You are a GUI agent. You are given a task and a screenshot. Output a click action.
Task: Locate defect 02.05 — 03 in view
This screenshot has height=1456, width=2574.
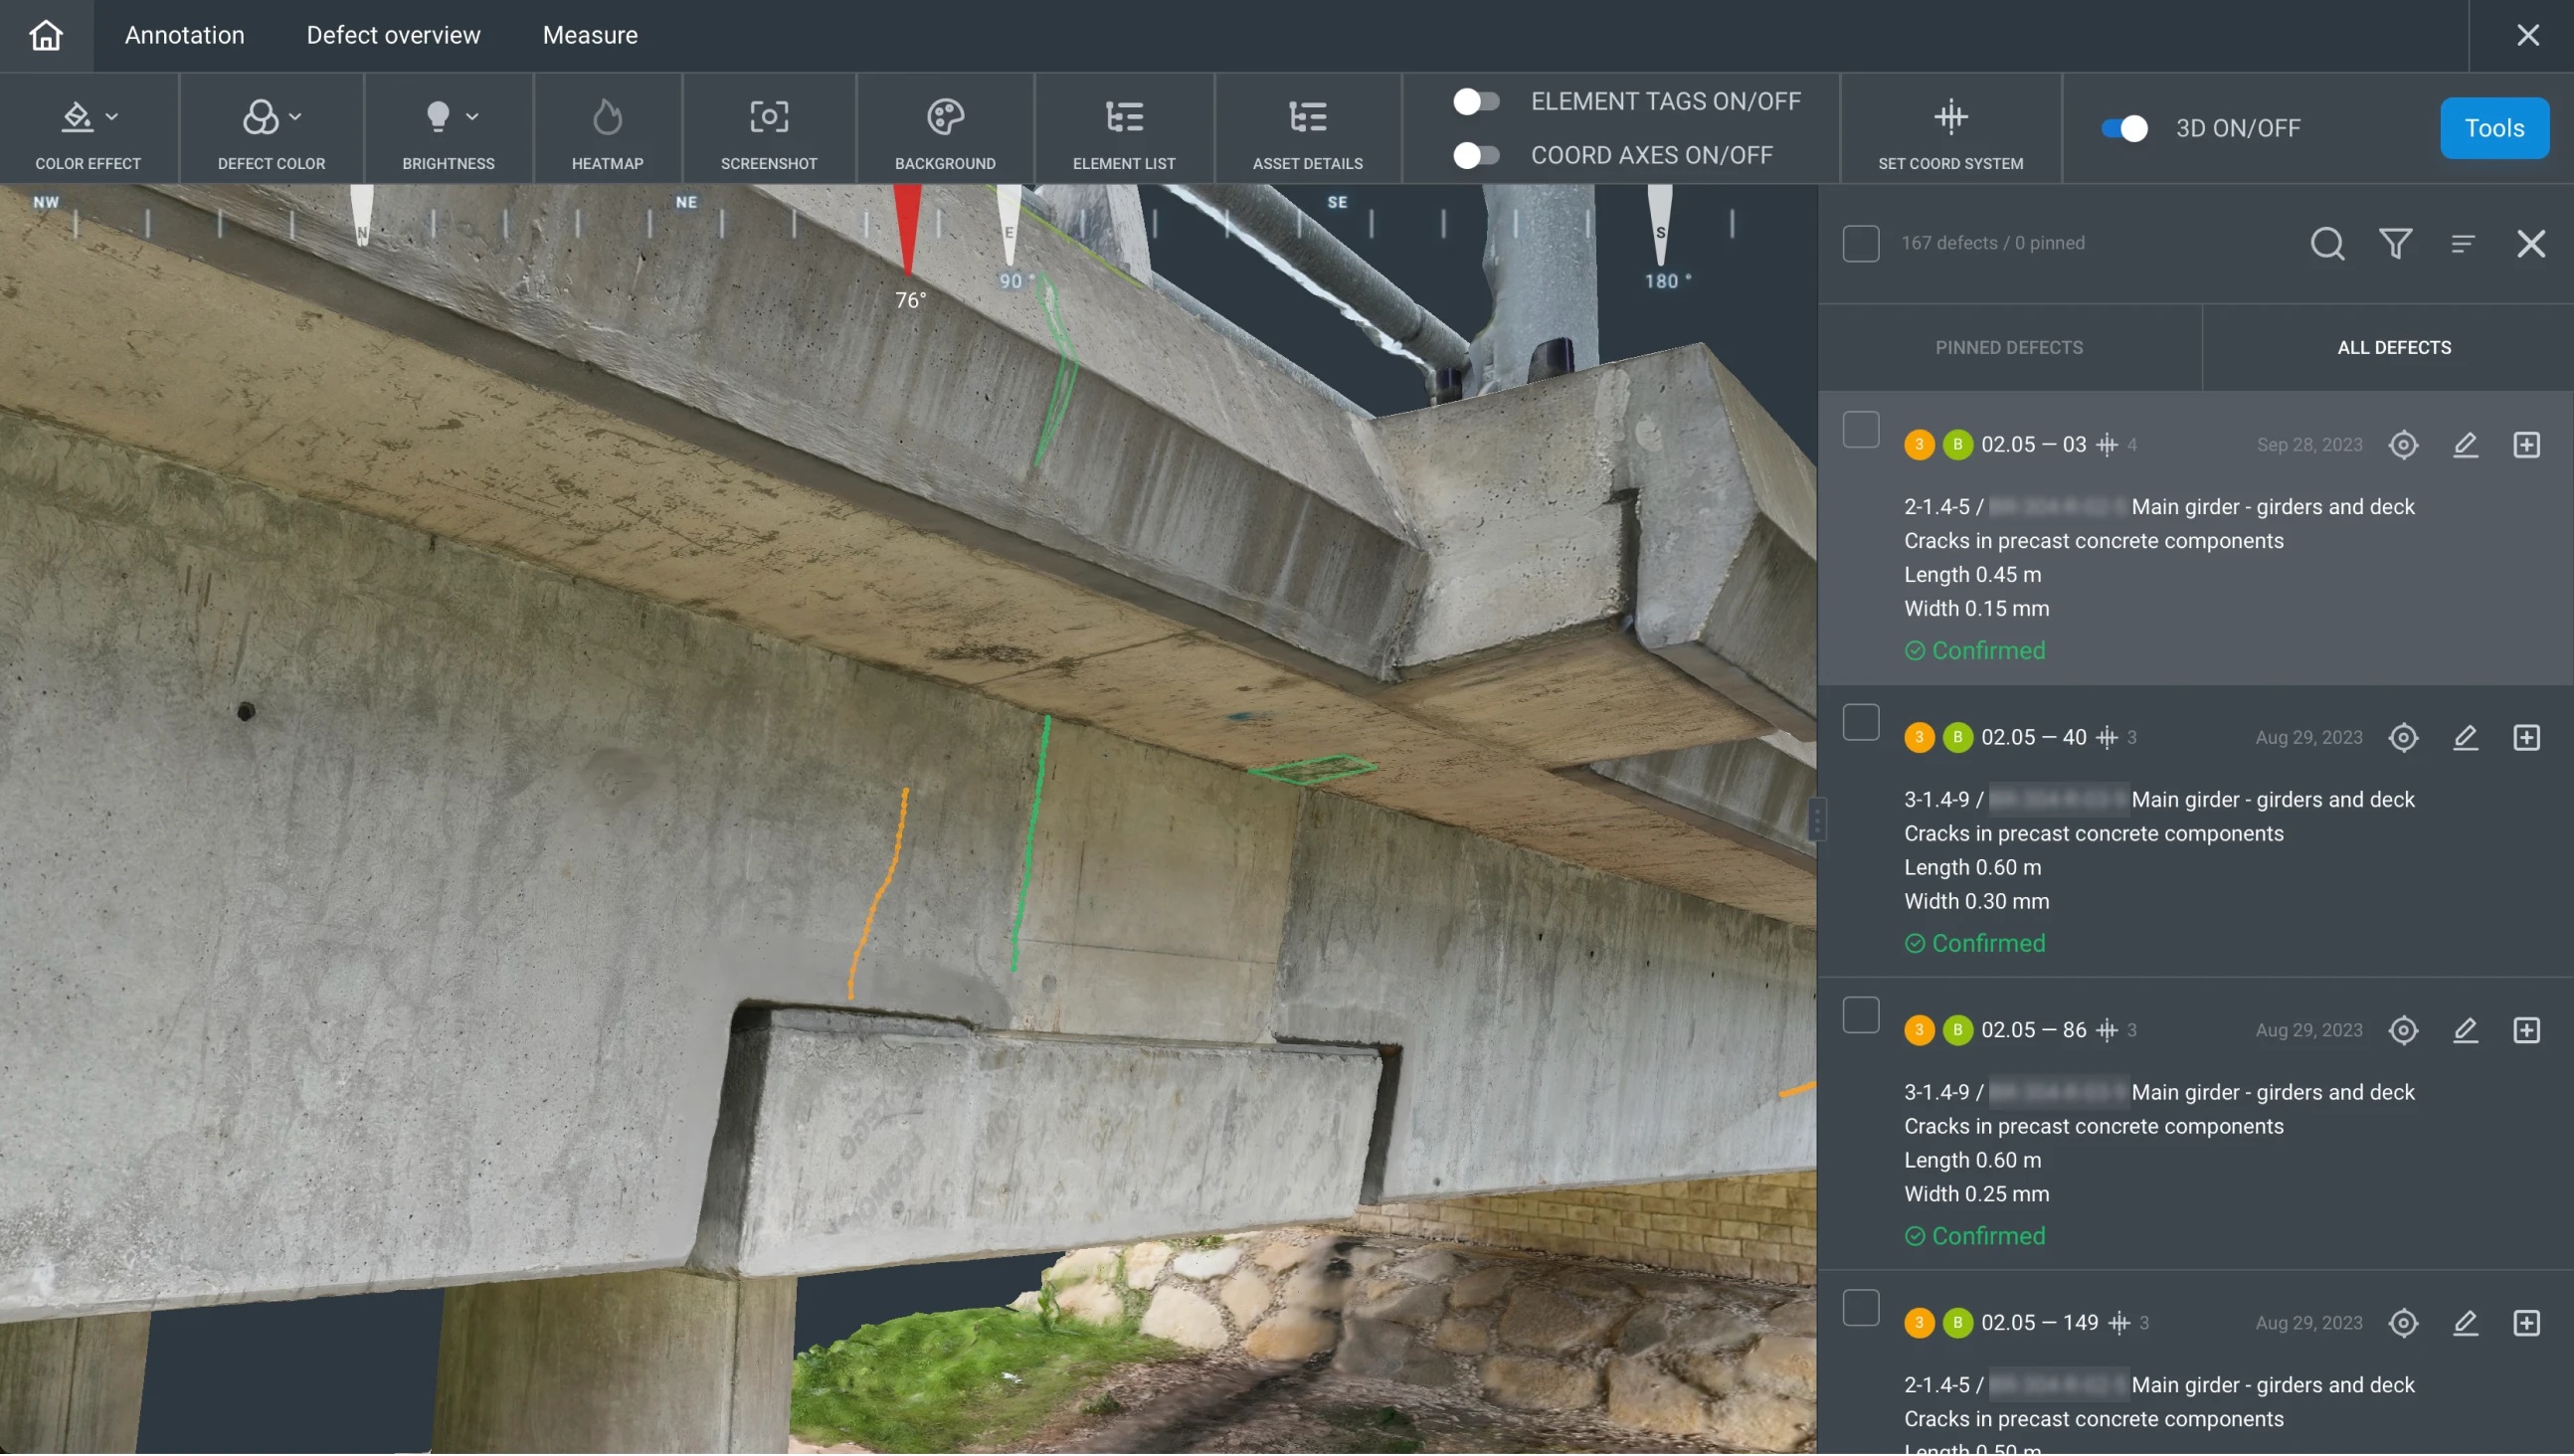2403,445
